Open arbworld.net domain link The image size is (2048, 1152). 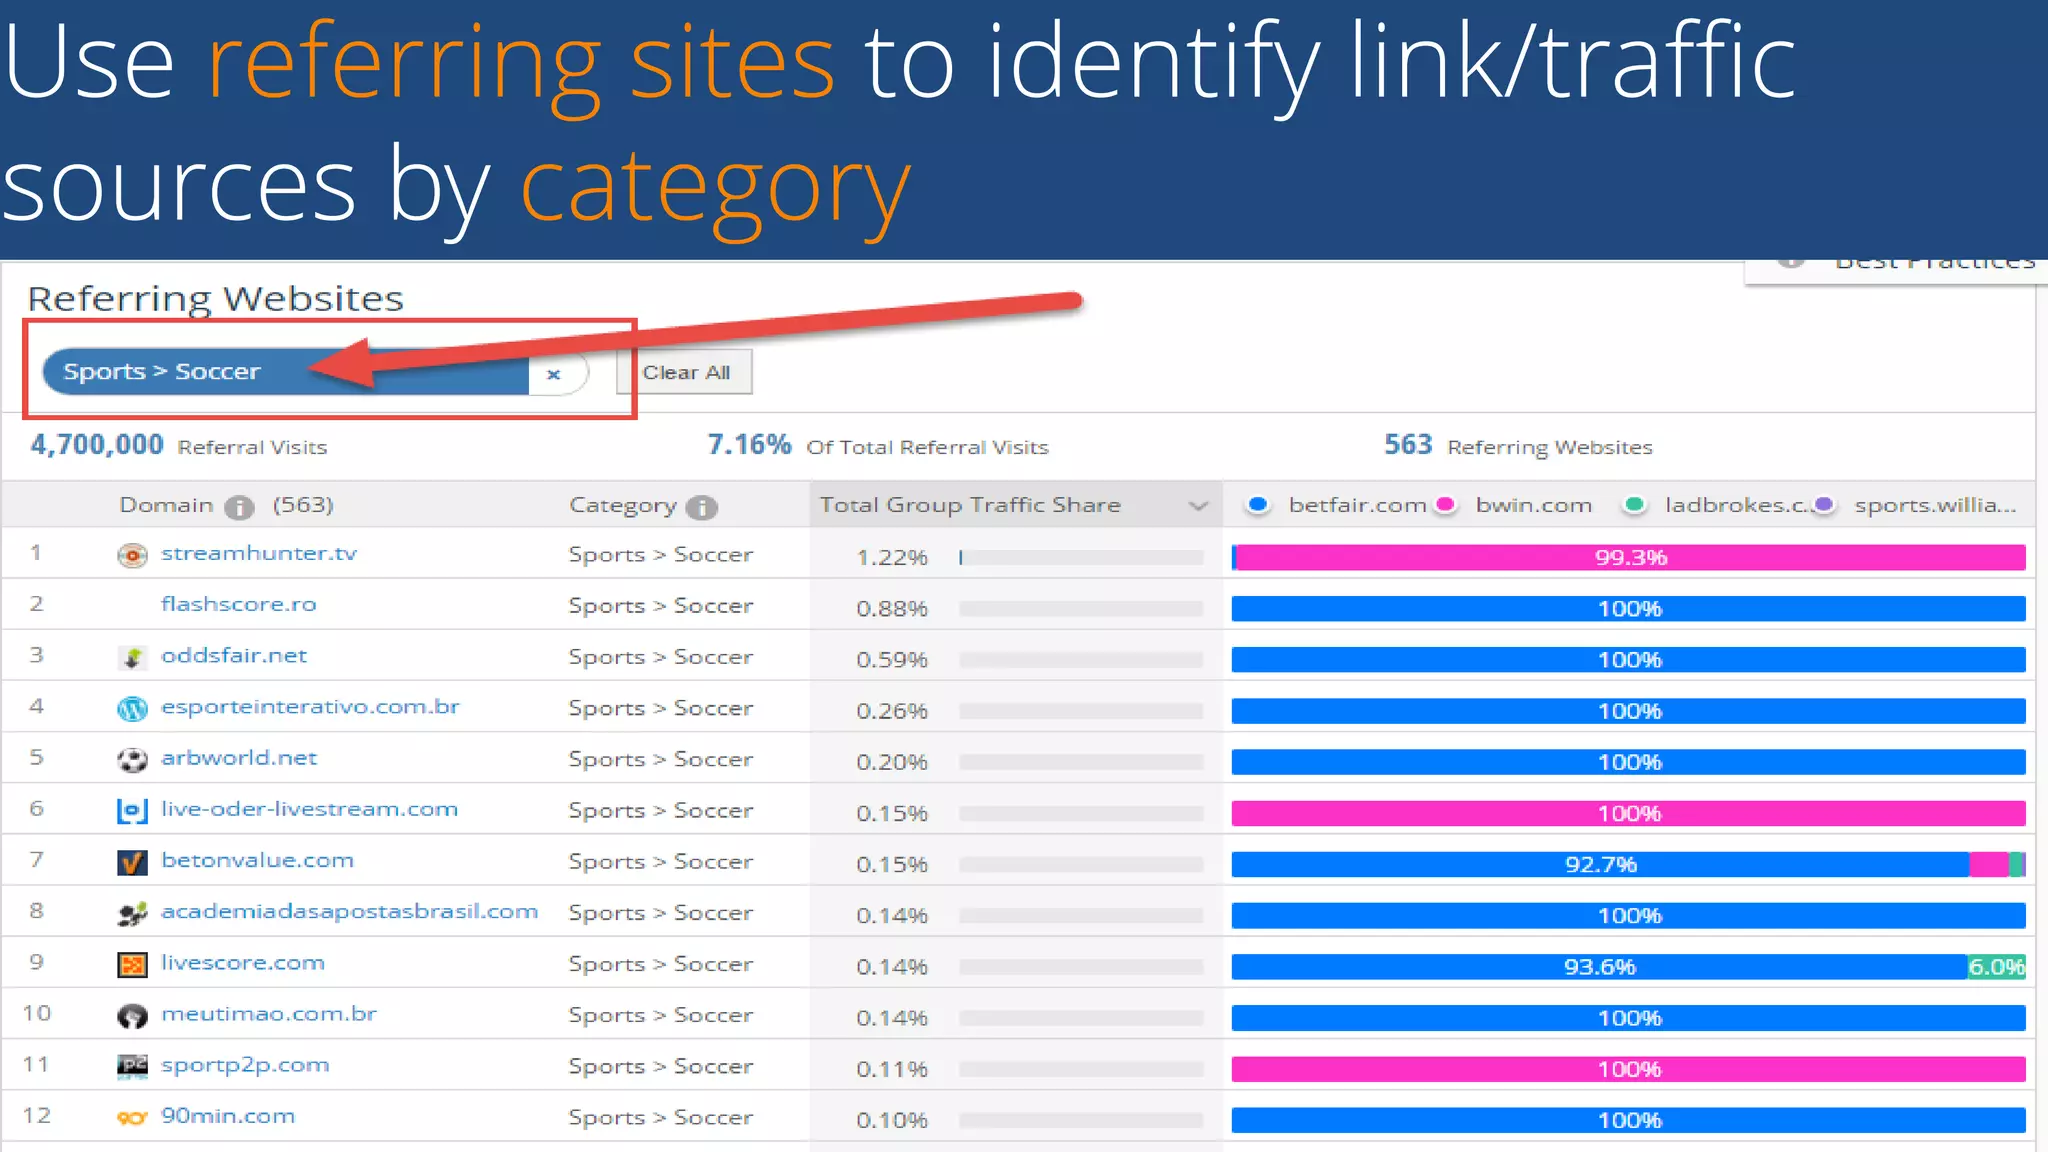pos(239,757)
